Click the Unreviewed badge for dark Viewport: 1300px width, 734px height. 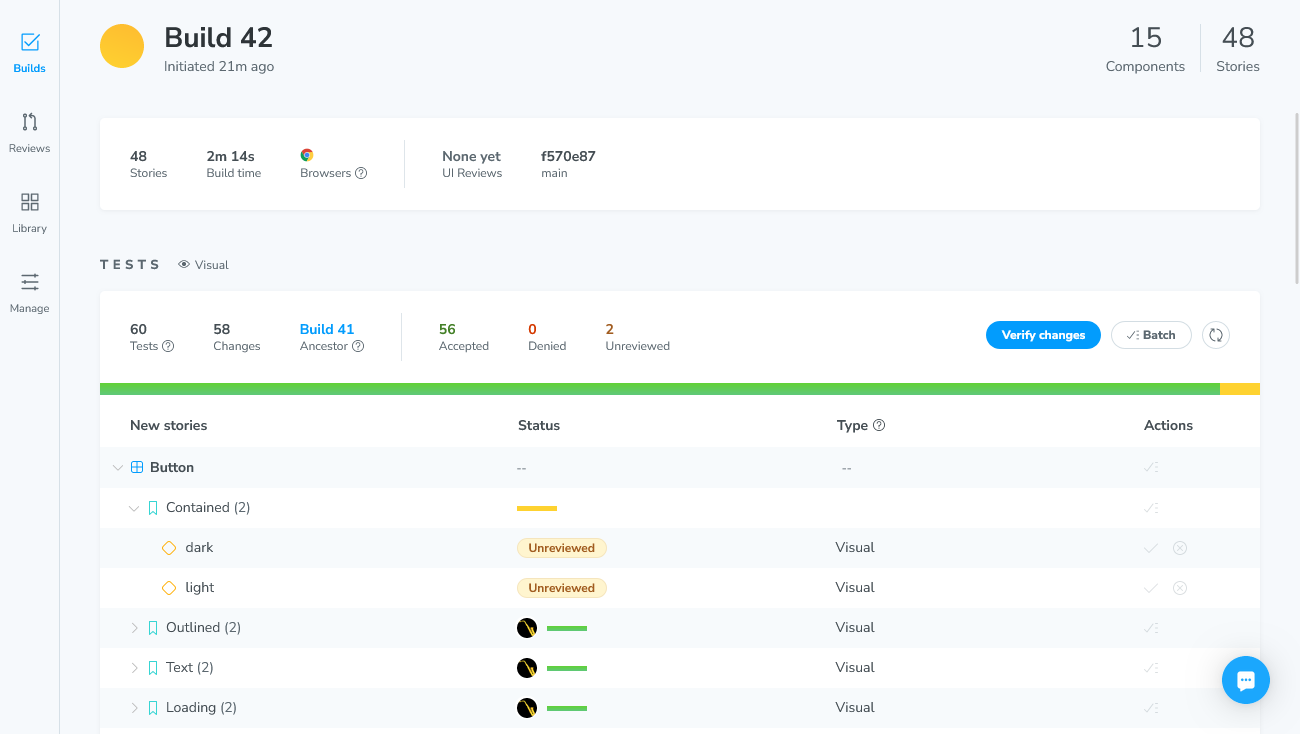pyautogui.click(x=561, y=548)
